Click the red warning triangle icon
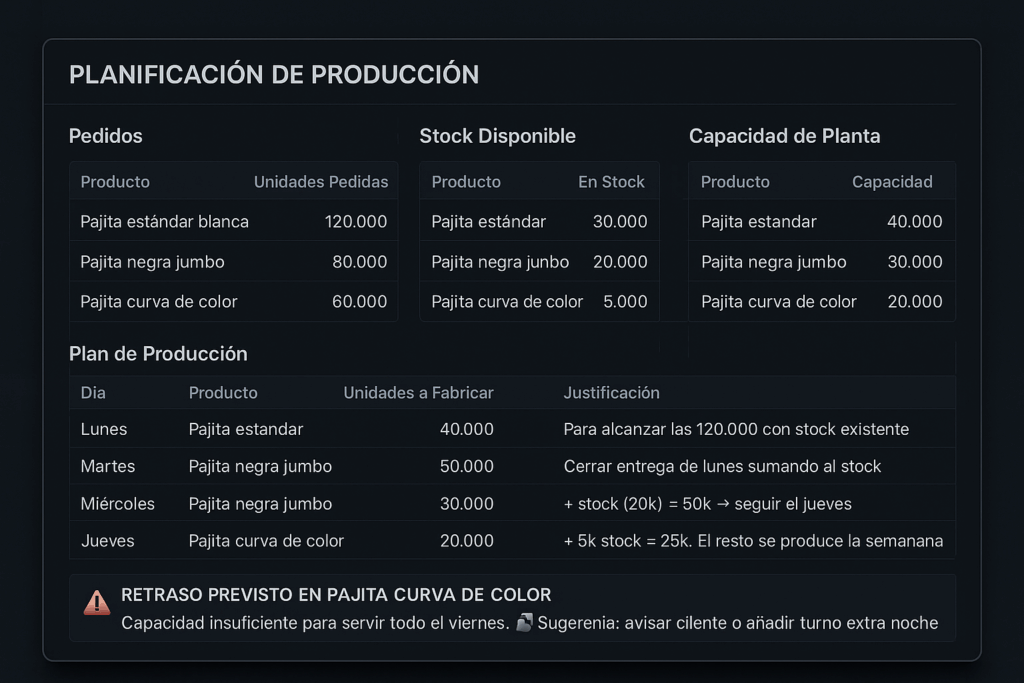 pyautogui.click(x=97, y=603)
